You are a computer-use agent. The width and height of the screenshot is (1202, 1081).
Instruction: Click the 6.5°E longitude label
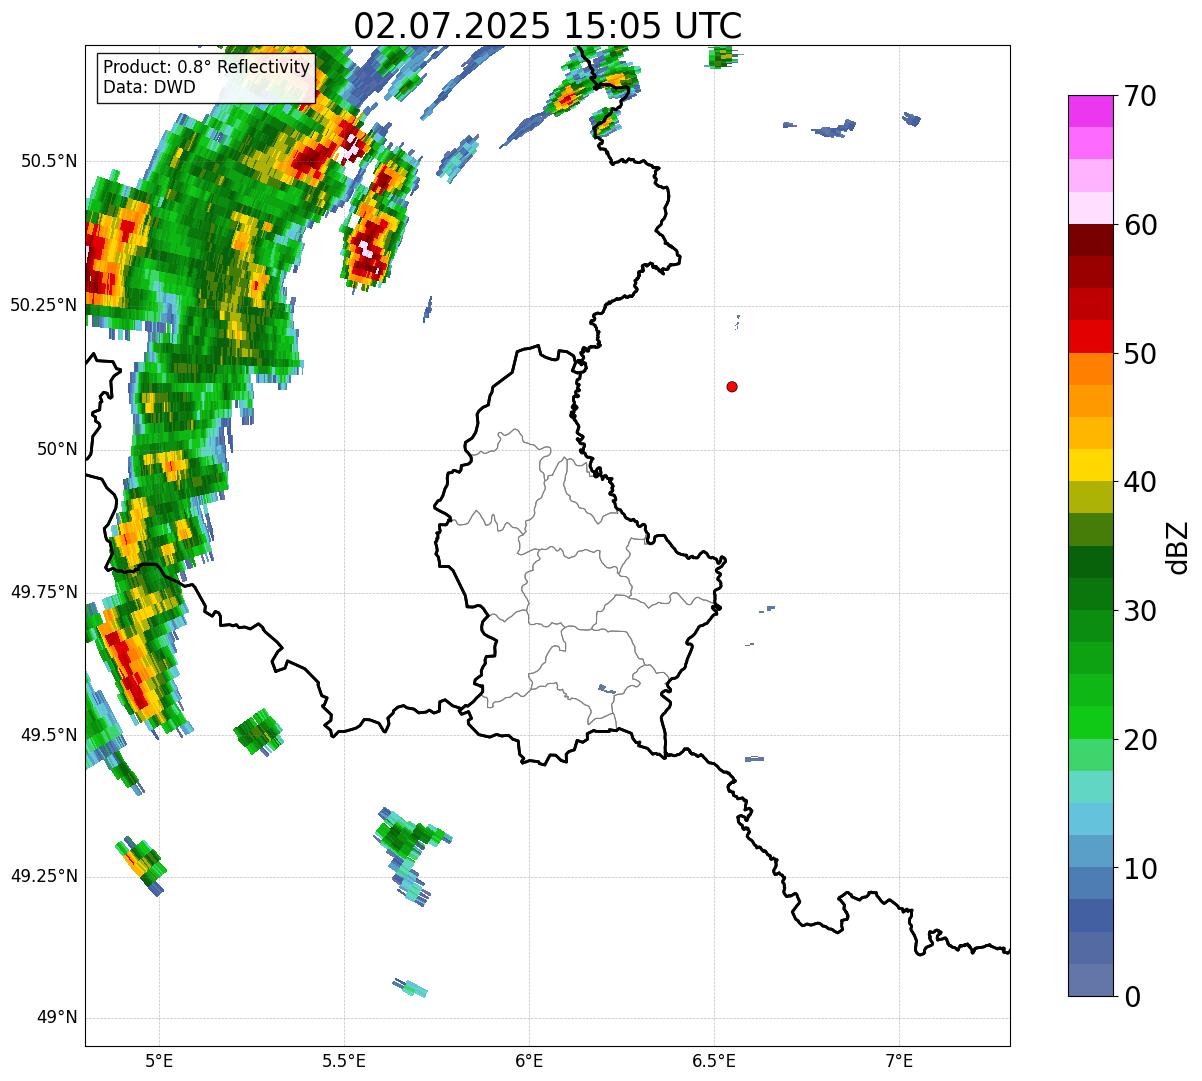714,1060
